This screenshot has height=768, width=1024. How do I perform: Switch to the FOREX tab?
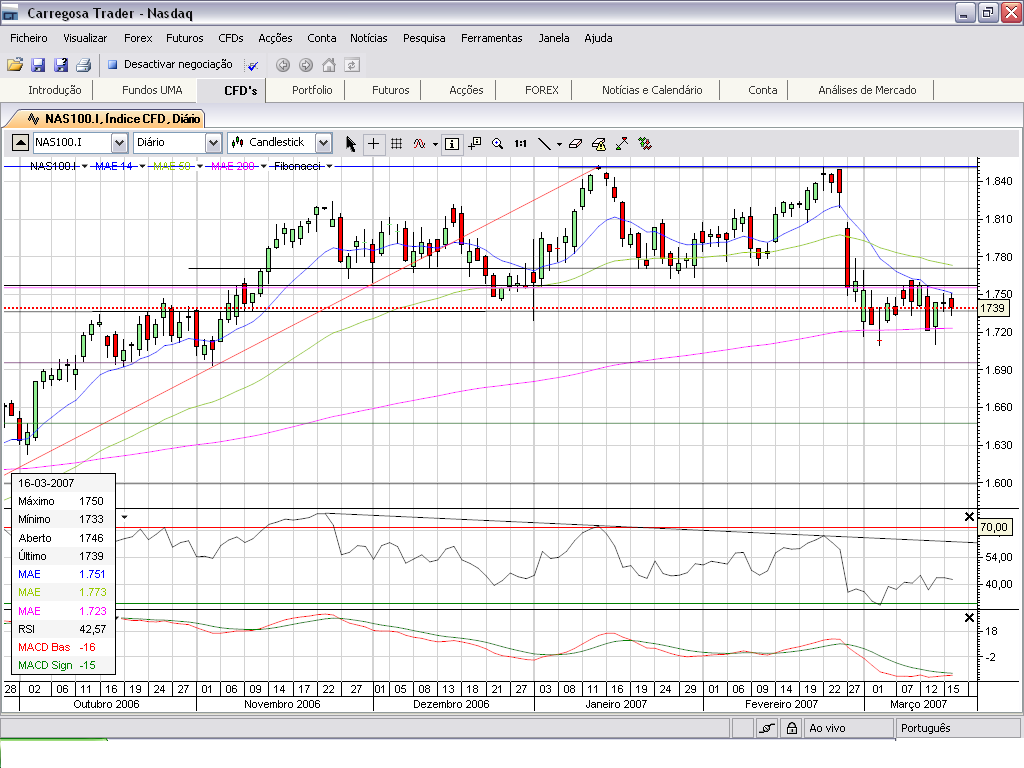coord(541,90)
